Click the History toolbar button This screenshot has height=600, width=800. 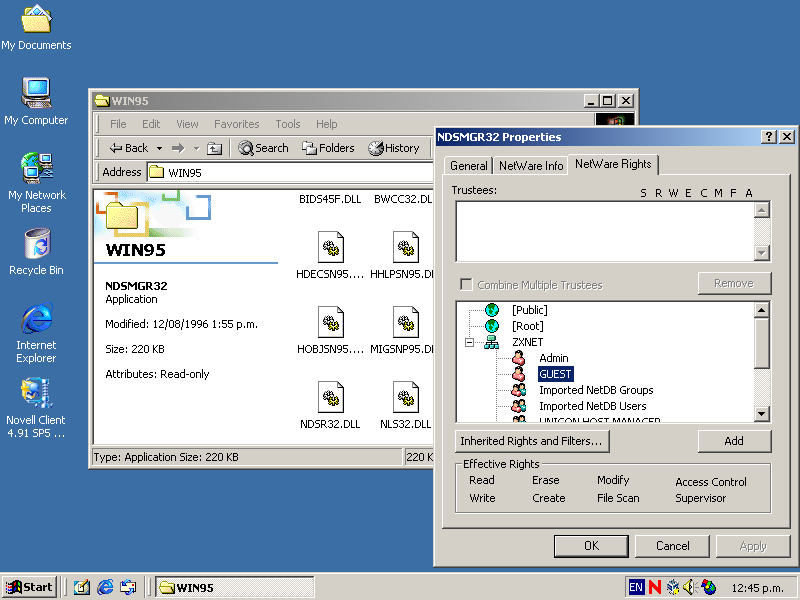394,148
